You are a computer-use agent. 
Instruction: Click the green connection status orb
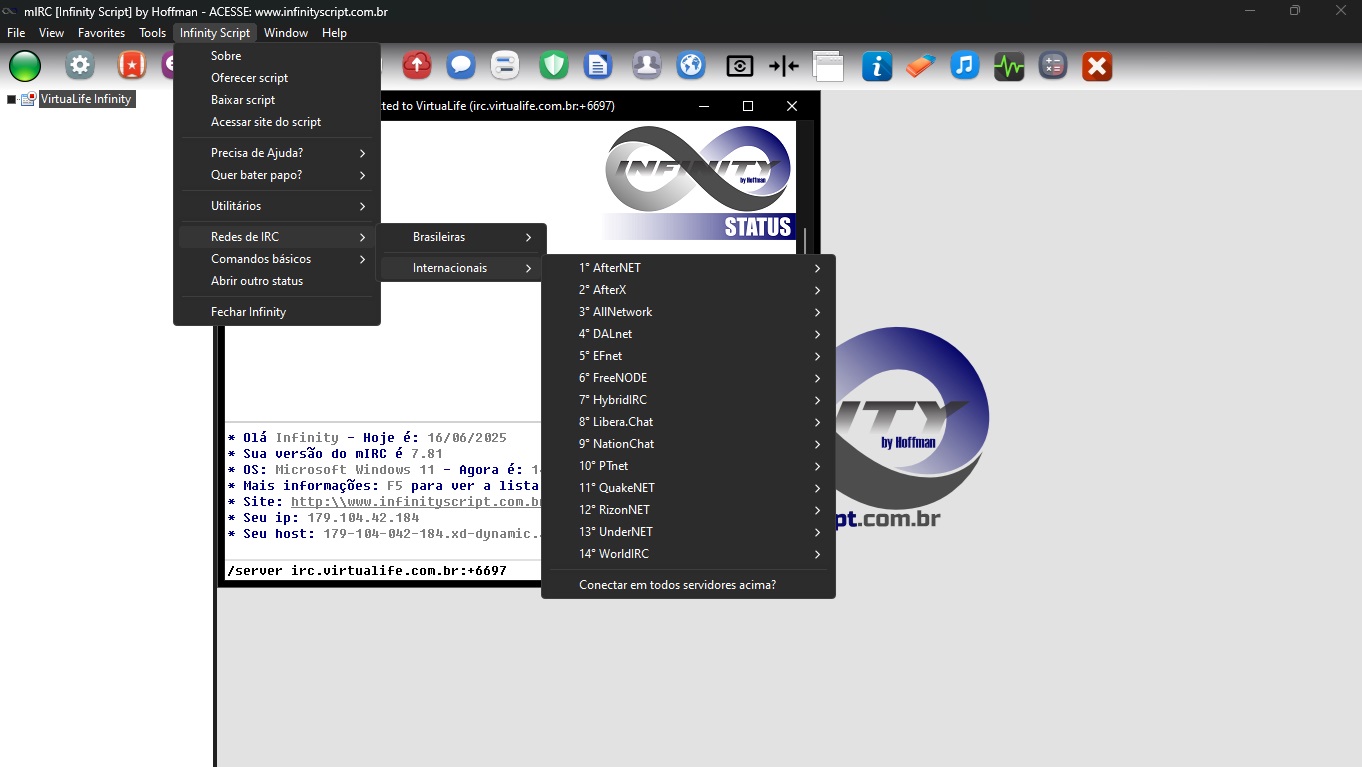click(x=25, y=66)
